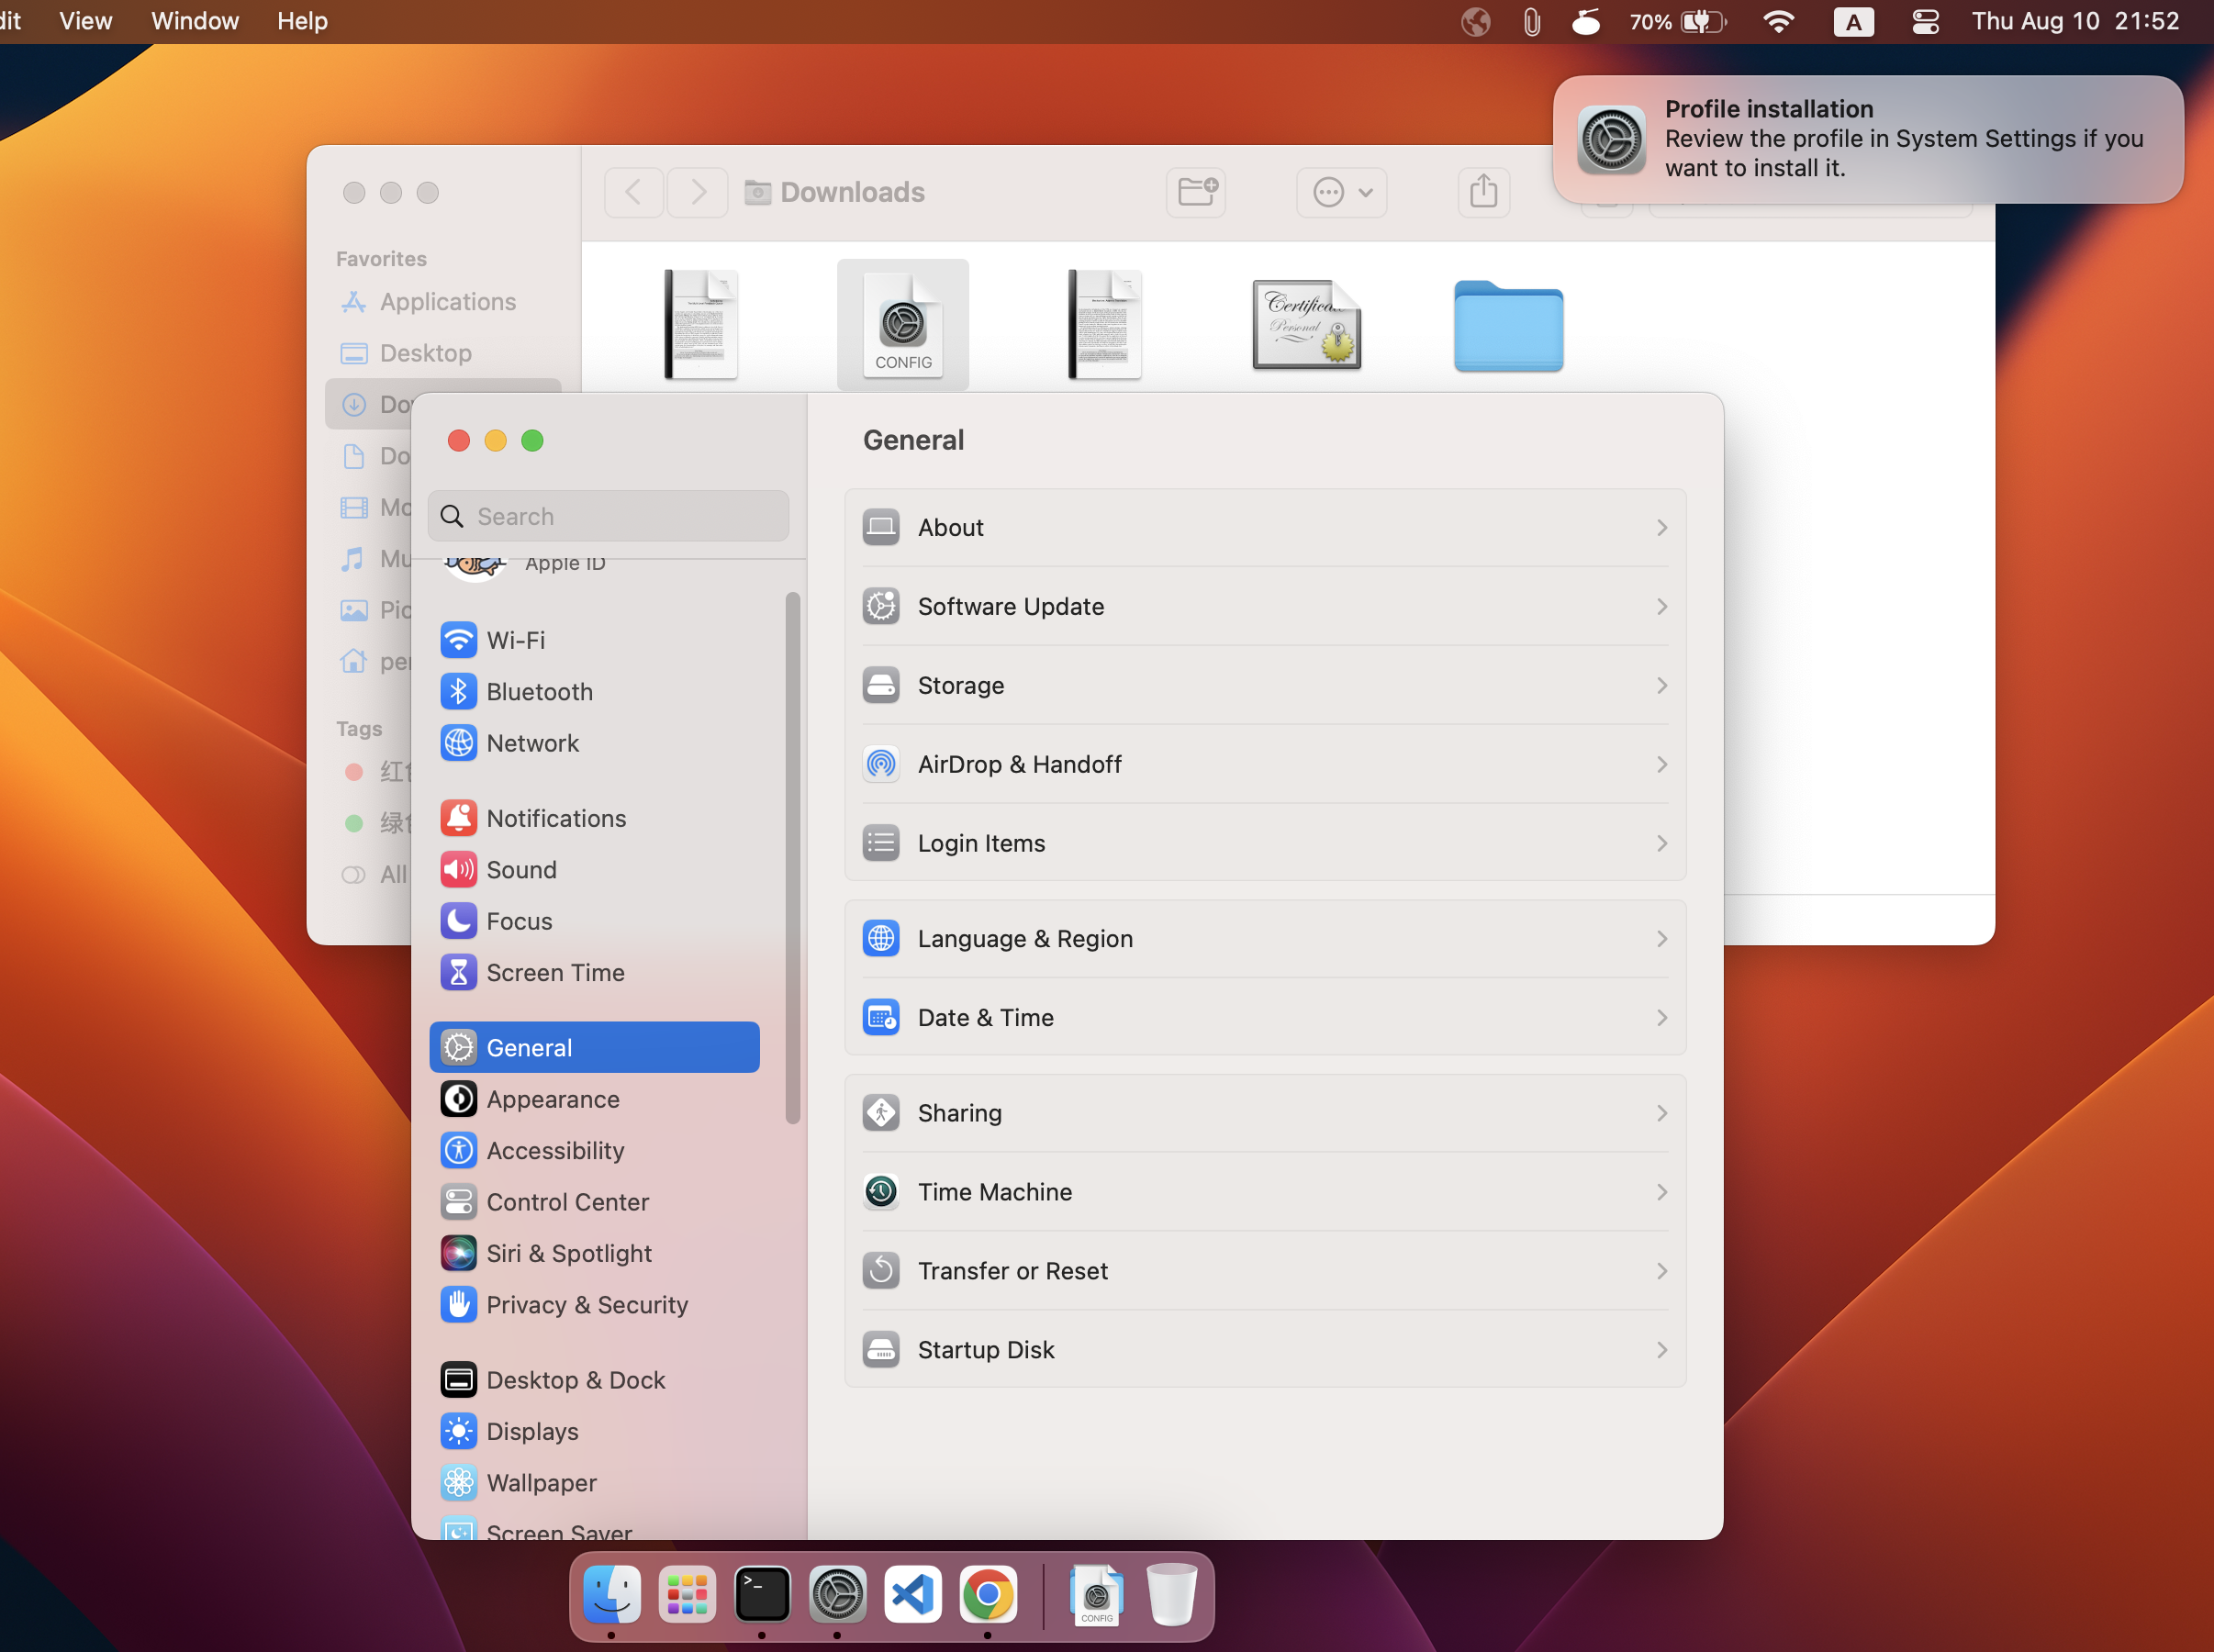Expand the Startup Disk row
The image size is (2214, 1652).
[1264, 1350]
